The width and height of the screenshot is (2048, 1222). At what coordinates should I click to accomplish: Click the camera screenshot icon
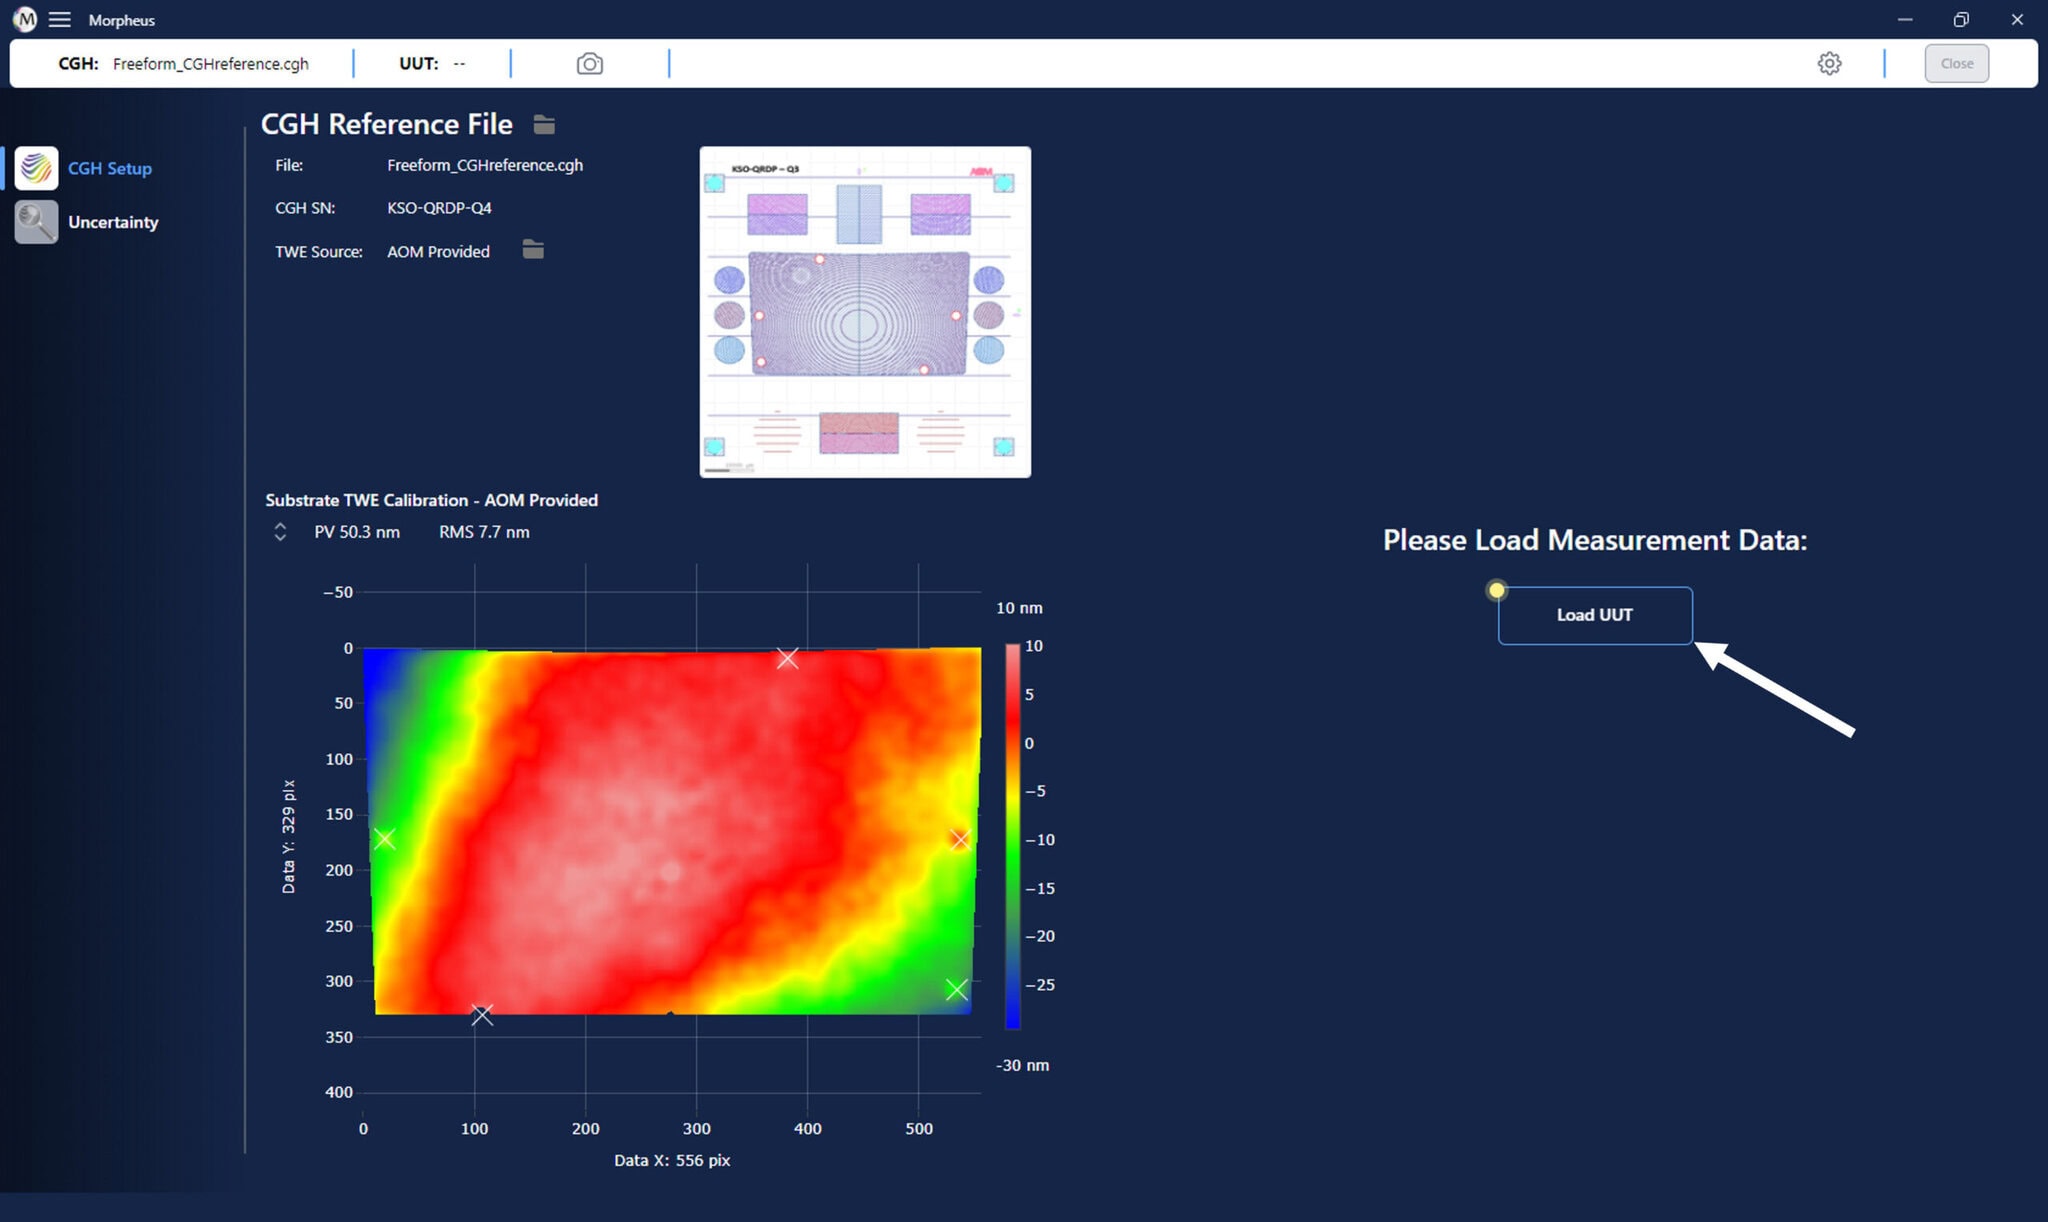click(589, 64)
